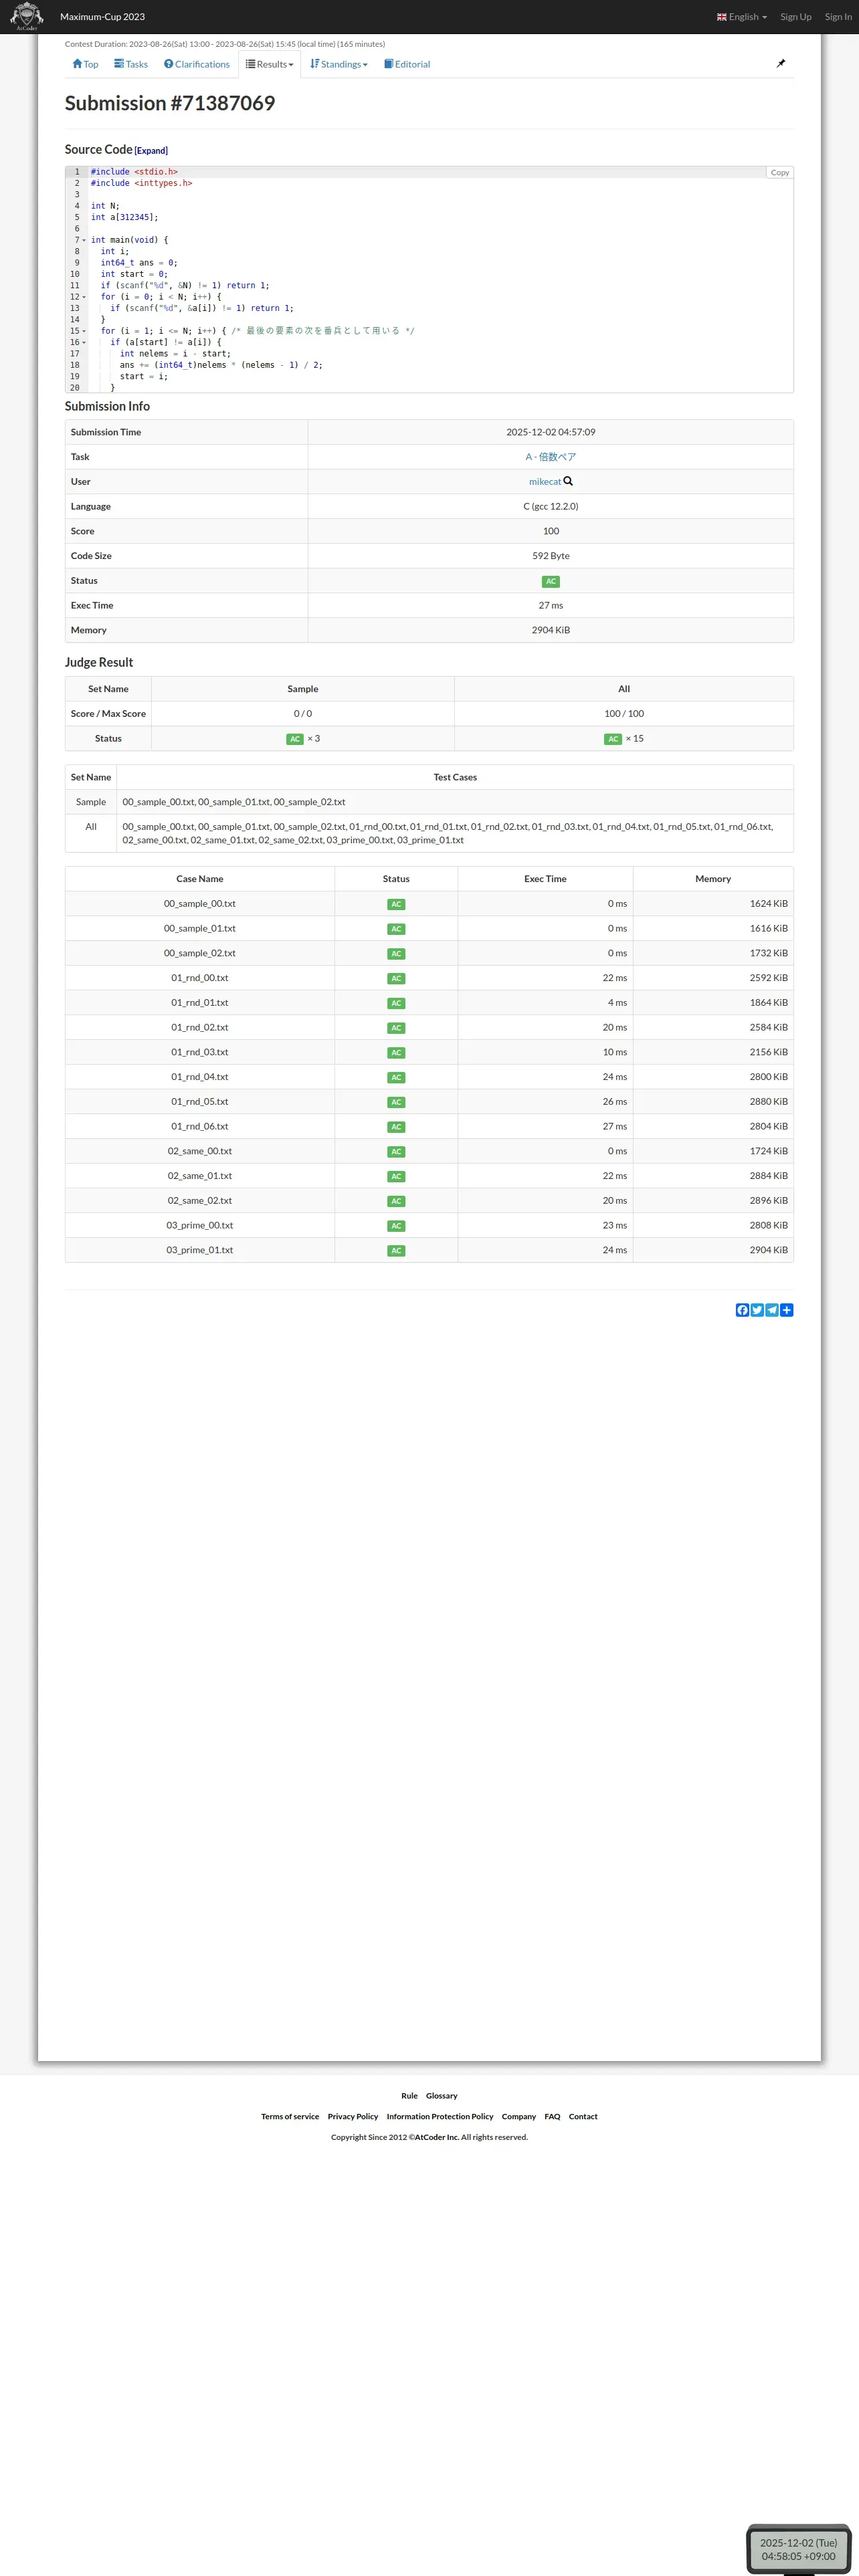Open the Clarifications tab
859x2576 pixels.
197,64
